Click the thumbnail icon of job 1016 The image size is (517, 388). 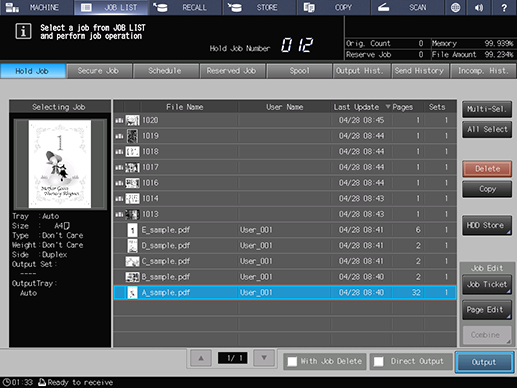pos(132,183)
